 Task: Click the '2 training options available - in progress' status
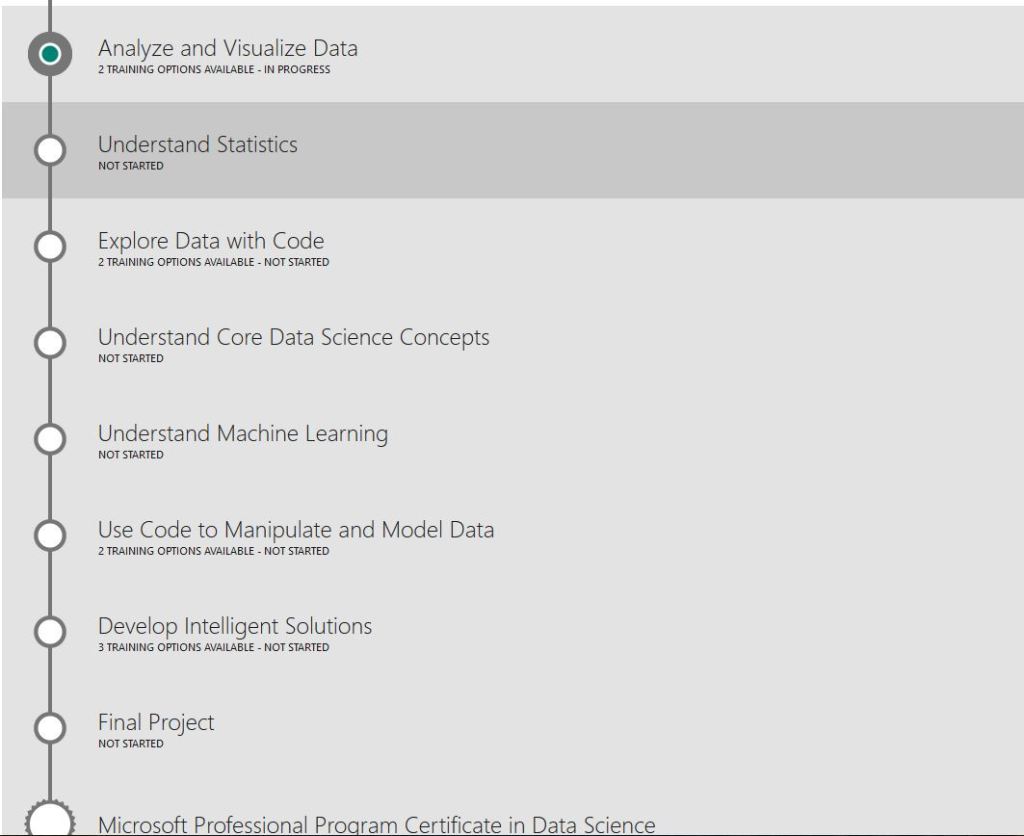coord(213,70)
